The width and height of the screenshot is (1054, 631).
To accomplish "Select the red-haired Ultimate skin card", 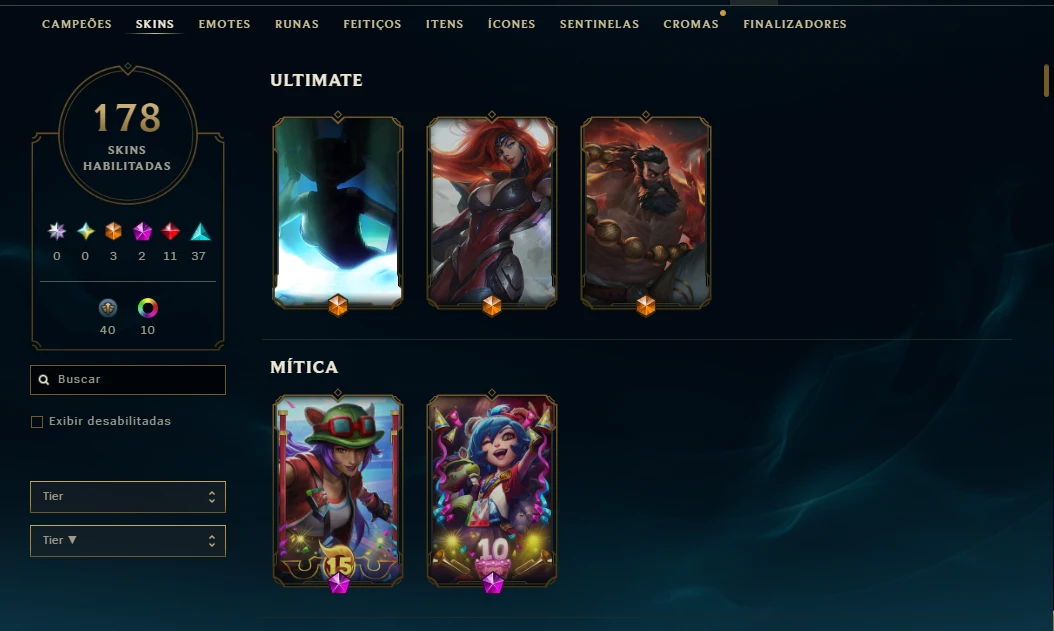I will (492, 212).
